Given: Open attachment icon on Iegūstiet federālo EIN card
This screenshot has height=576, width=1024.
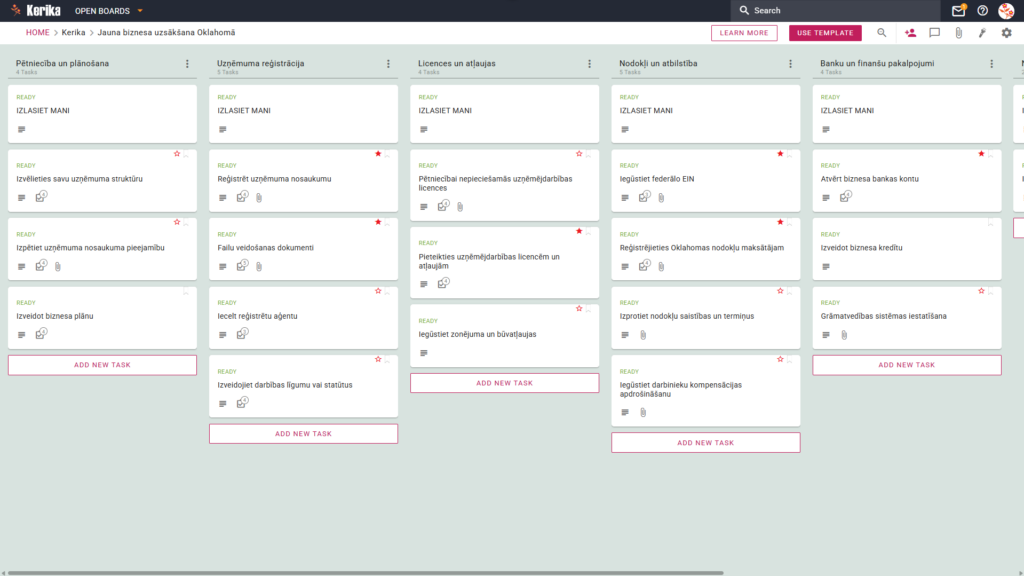Looking at the screenshot, I should [662, 197].
